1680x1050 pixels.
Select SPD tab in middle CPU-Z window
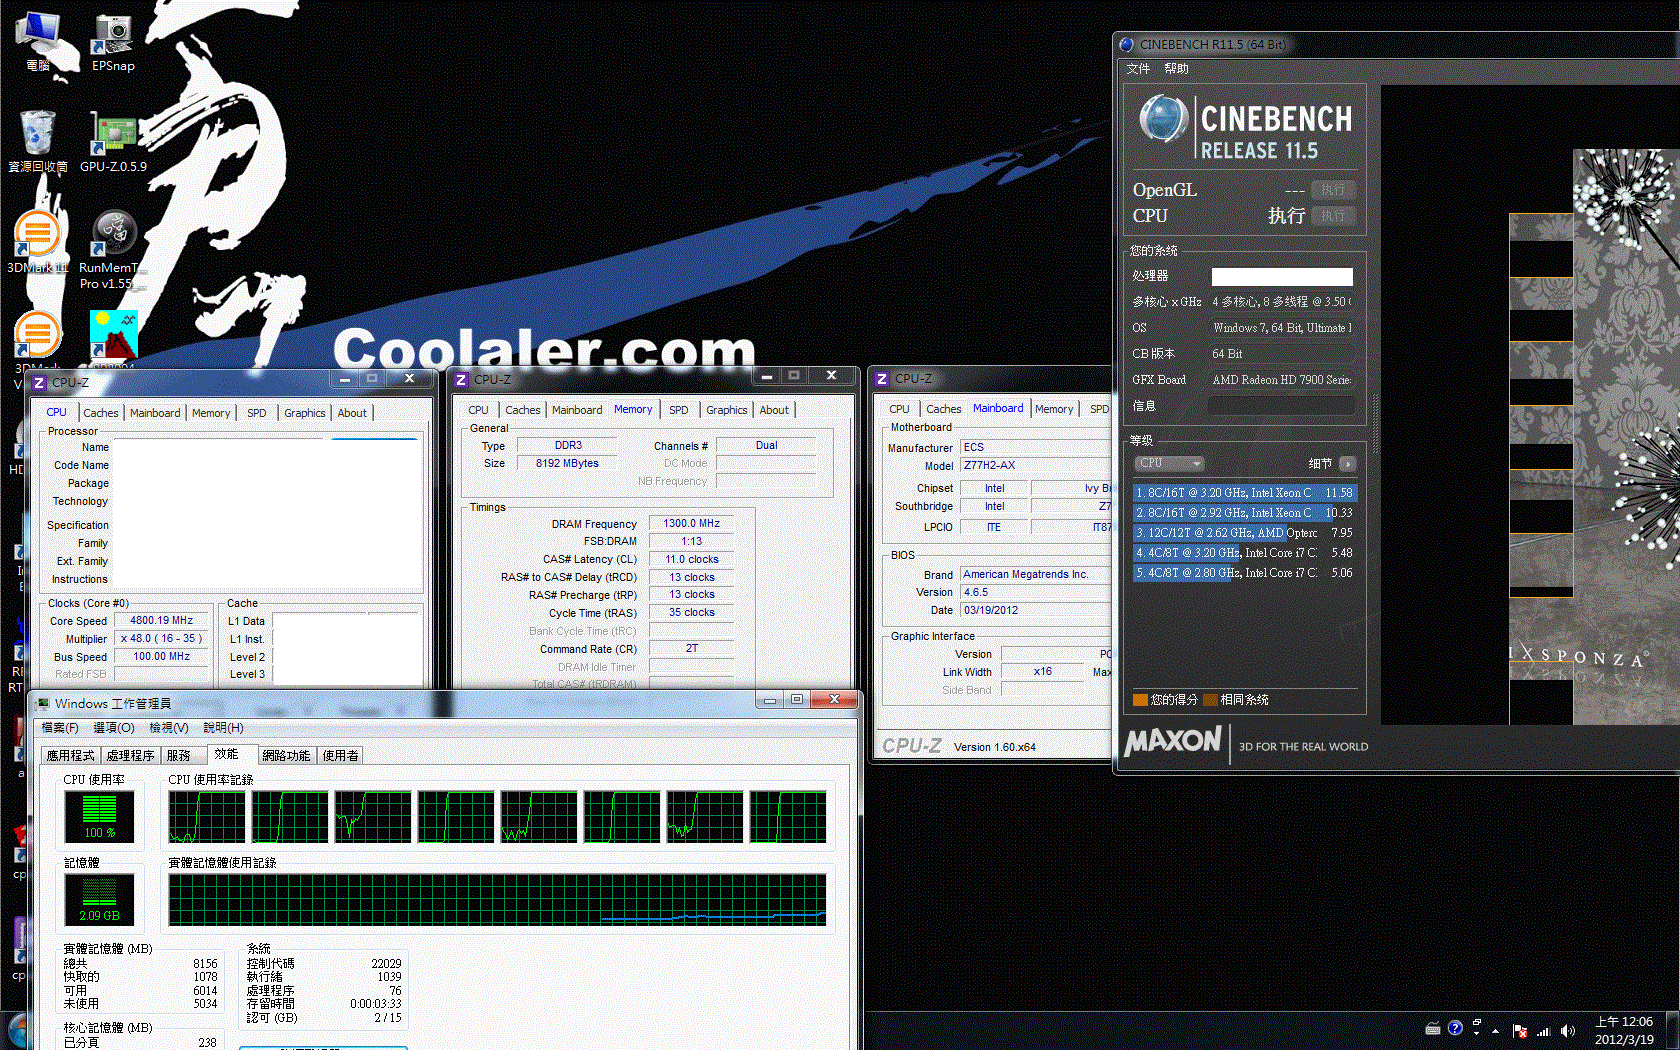pos(679,410)
